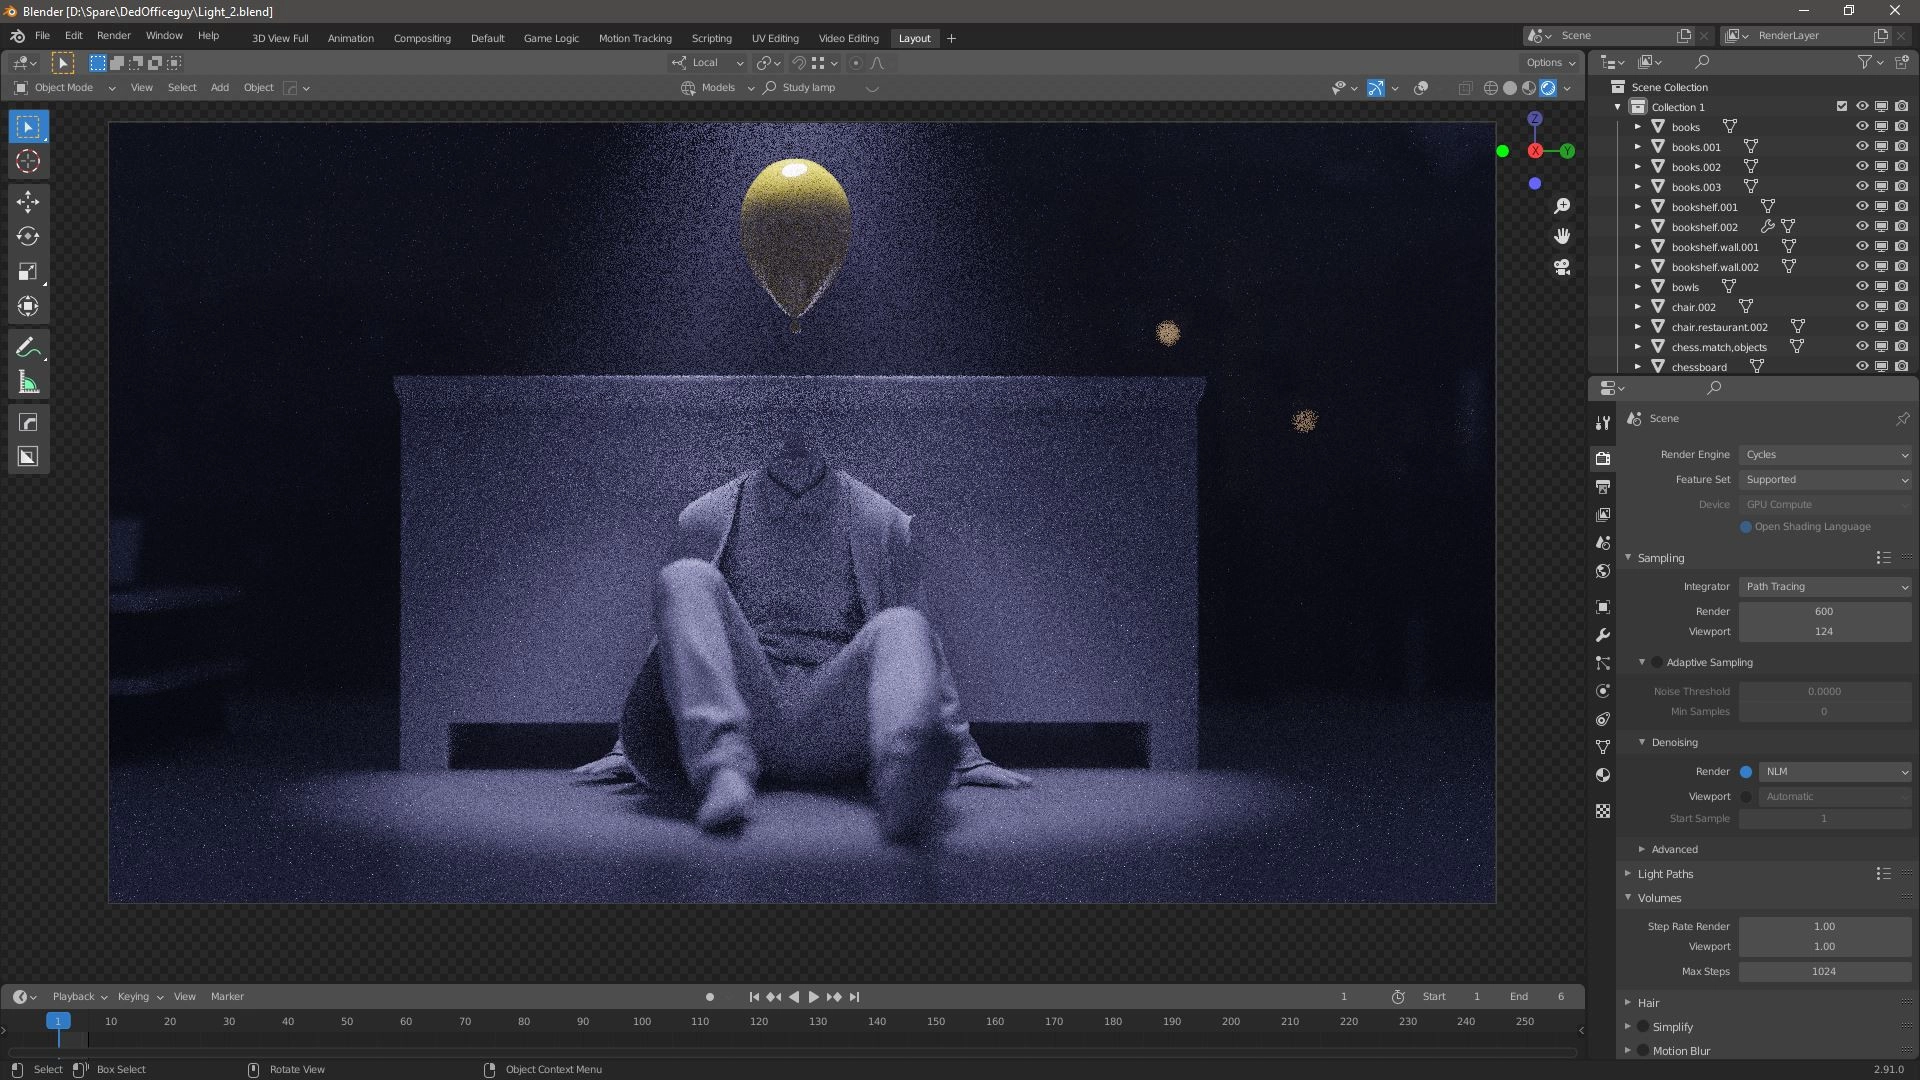Select the Move tool in toolbar

click(x=28, y=202)
